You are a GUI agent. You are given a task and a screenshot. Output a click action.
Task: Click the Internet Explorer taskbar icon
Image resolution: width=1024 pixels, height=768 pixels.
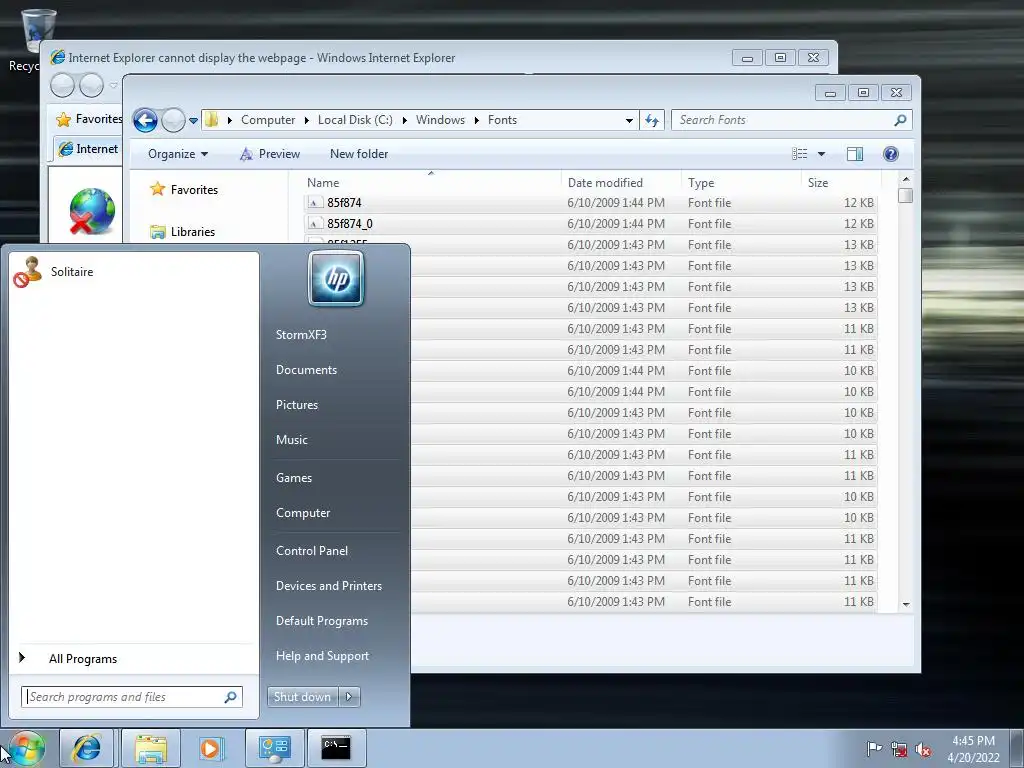[86, 748]
